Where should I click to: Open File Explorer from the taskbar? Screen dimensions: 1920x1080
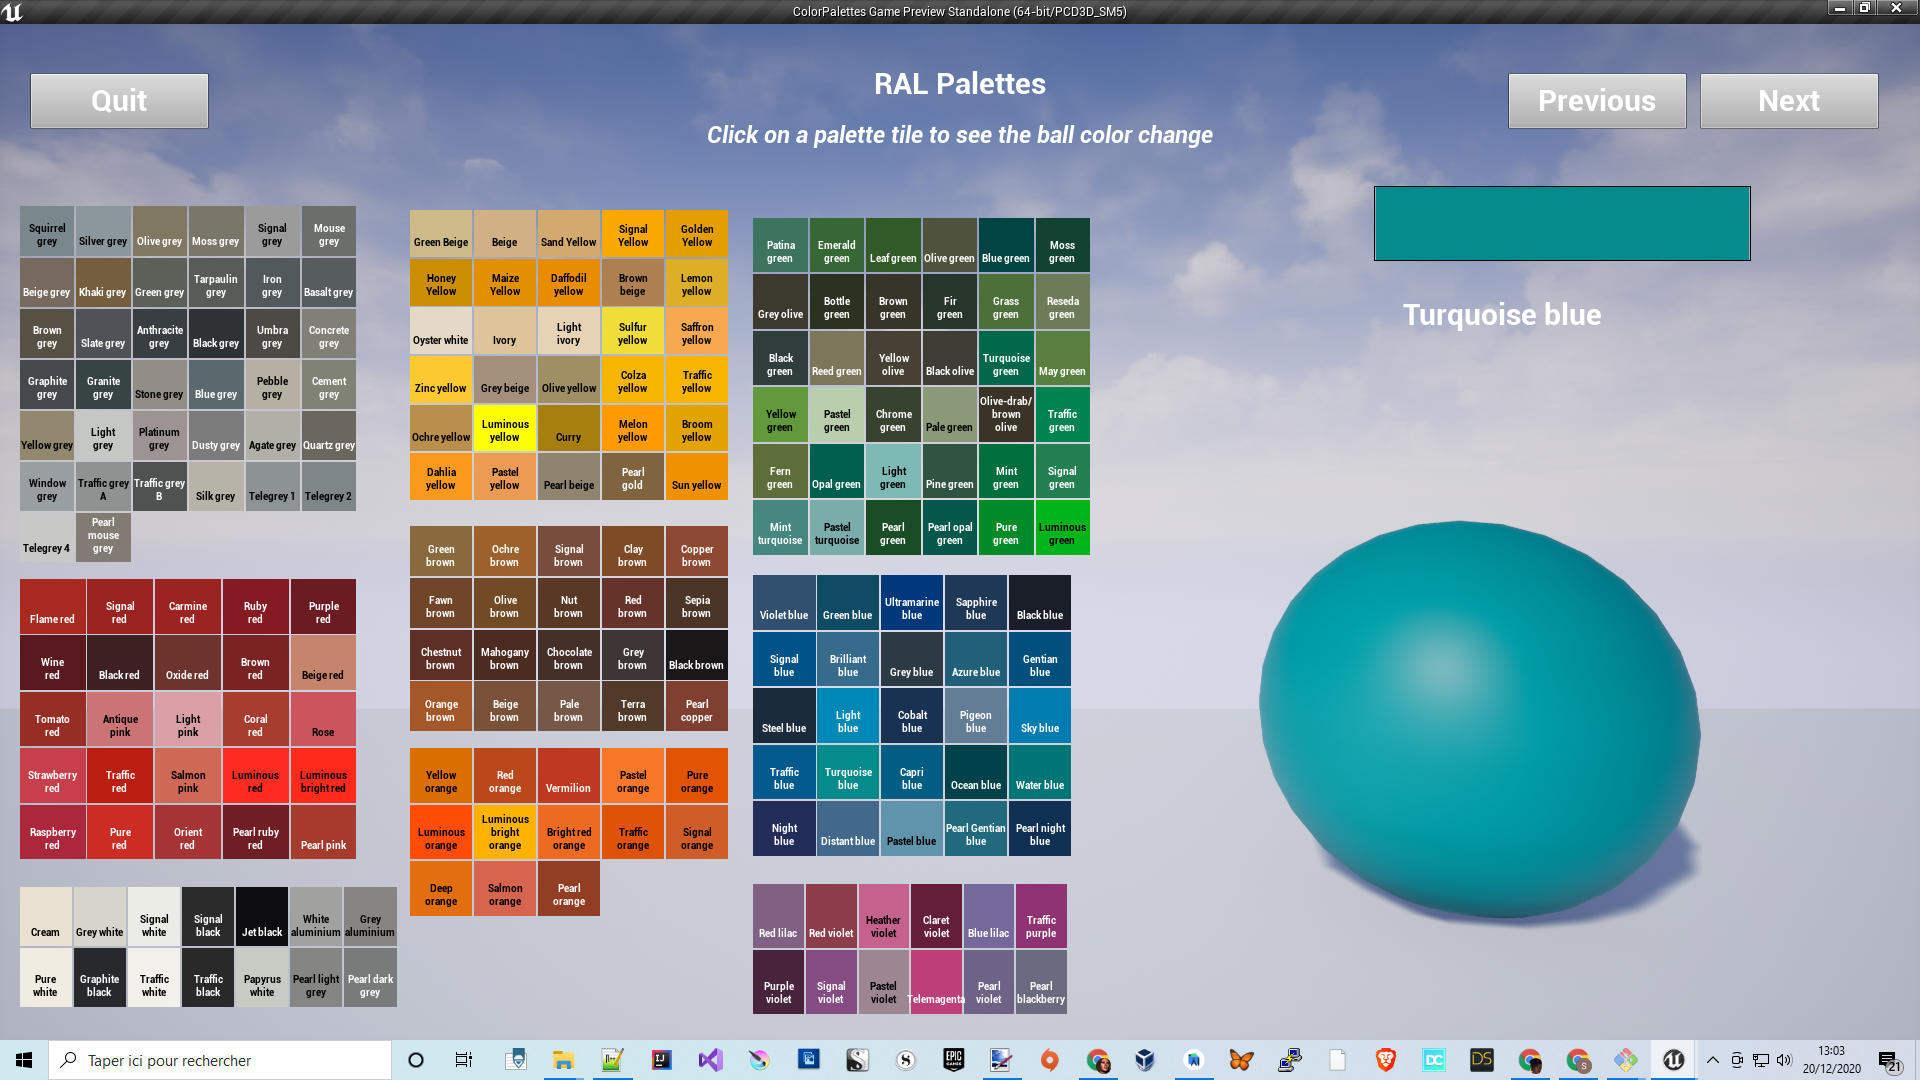pyautogui.click(x=563, y=1060)
